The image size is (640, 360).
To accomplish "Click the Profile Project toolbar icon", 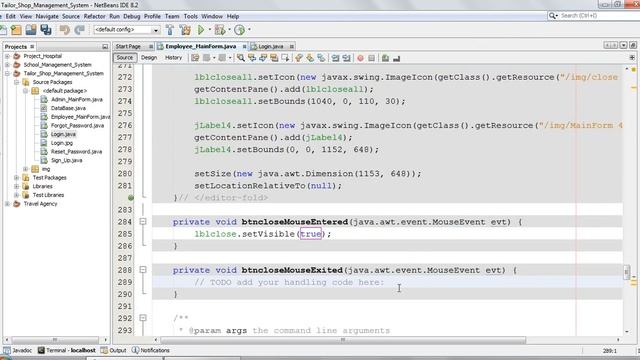I will (x=240, y=30).
